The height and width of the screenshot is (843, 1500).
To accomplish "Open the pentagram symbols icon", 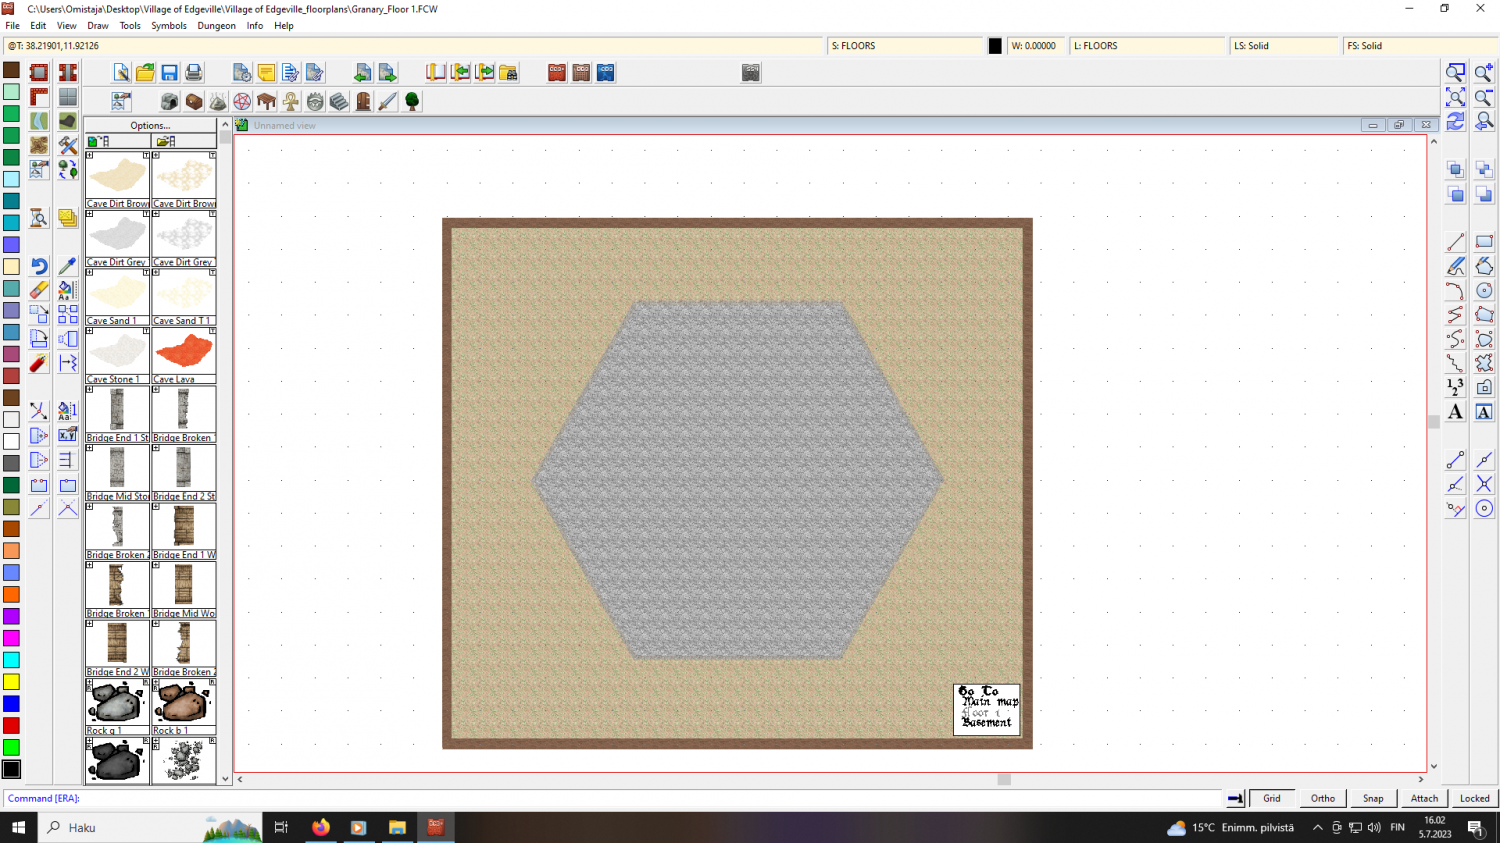I will (x=242, y=102).
